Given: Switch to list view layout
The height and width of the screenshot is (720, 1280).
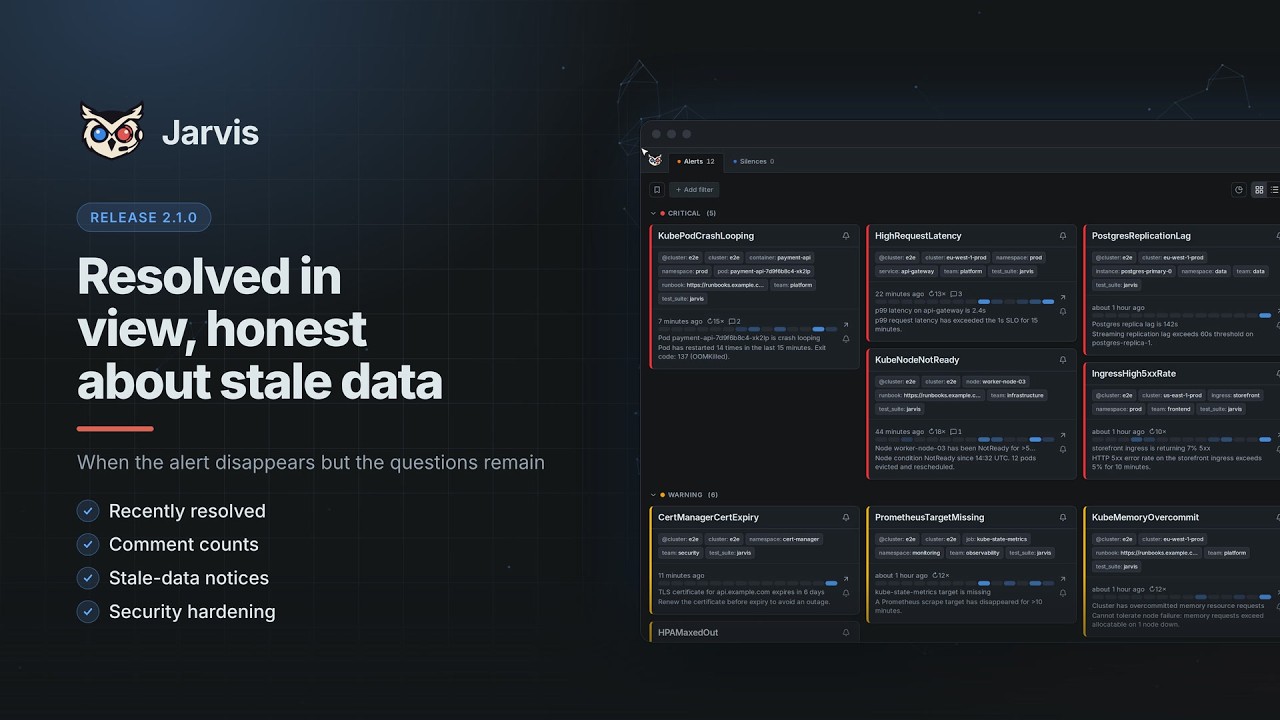Looking at the screenshot, I should tap(1274, 189).
